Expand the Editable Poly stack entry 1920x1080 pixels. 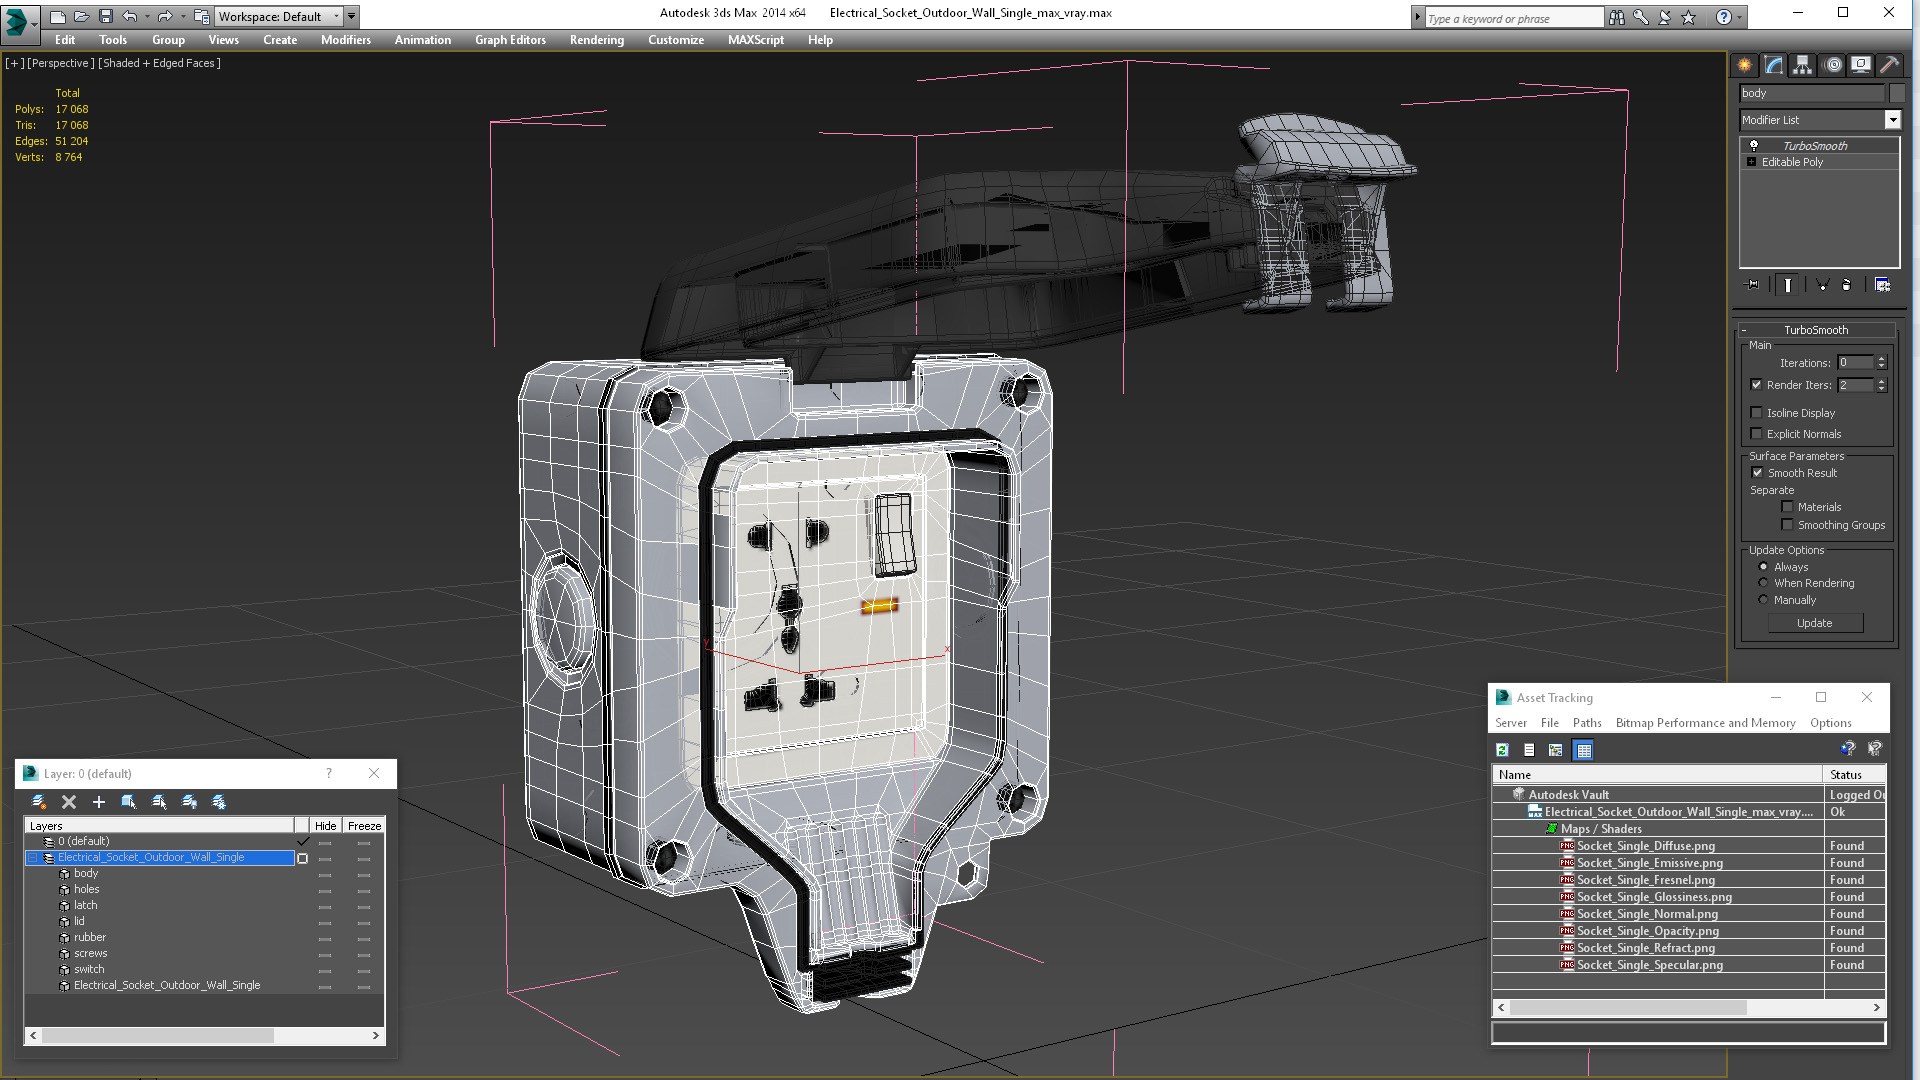[1751, 162]
